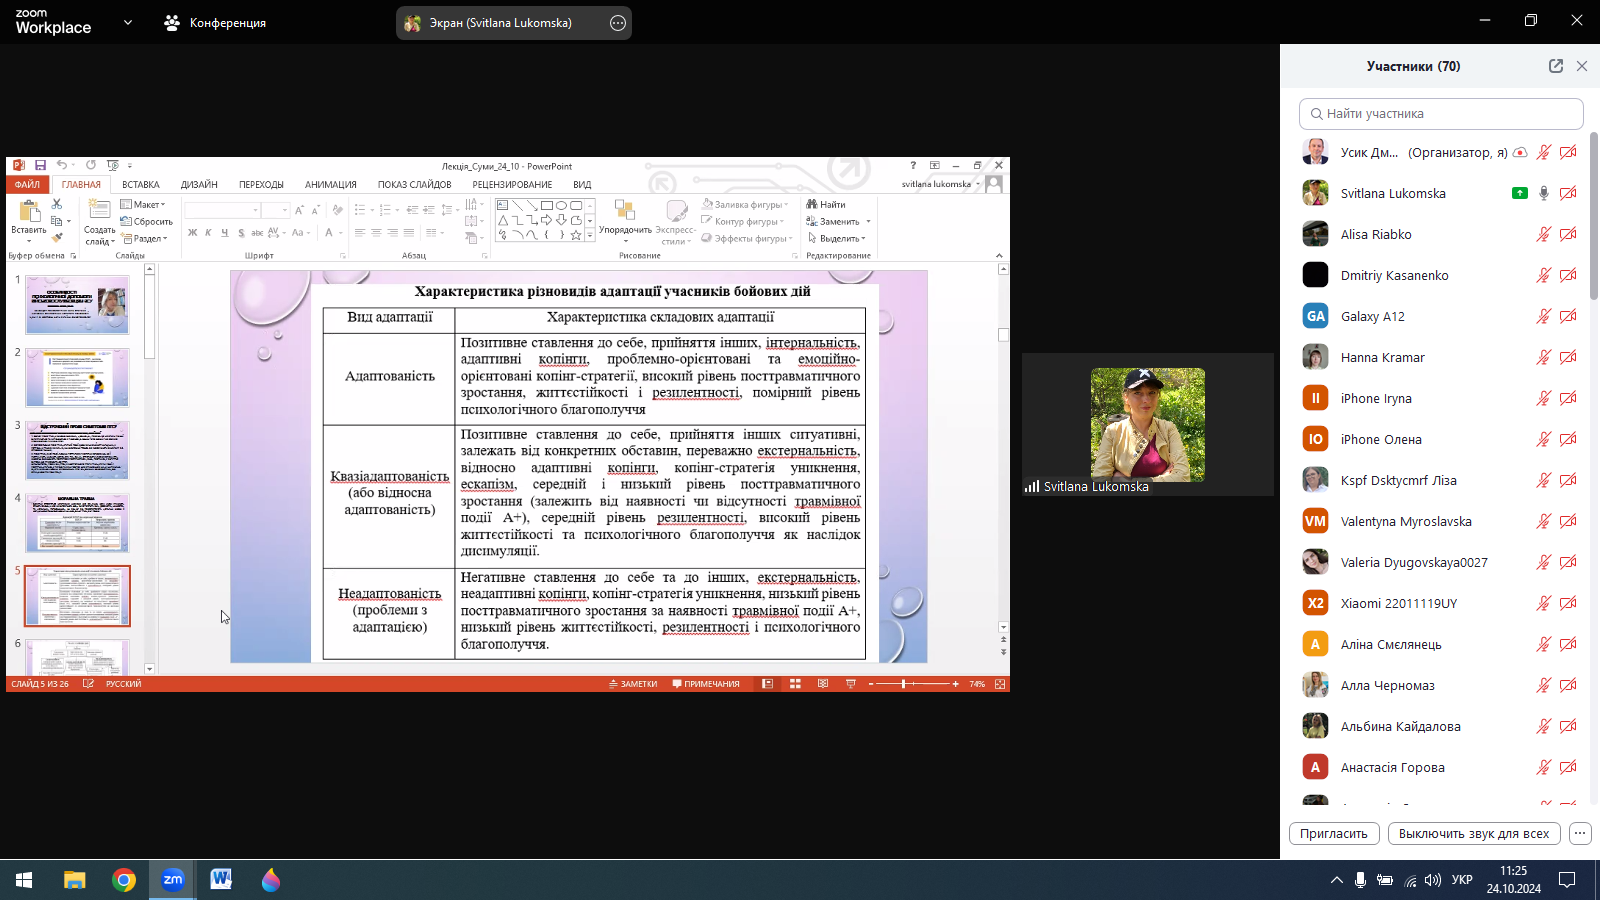The height and width of the screenshot is (900, 1600).
Task: Toggle video for Hanna Kramar
Action: [x=1568, y=357]
